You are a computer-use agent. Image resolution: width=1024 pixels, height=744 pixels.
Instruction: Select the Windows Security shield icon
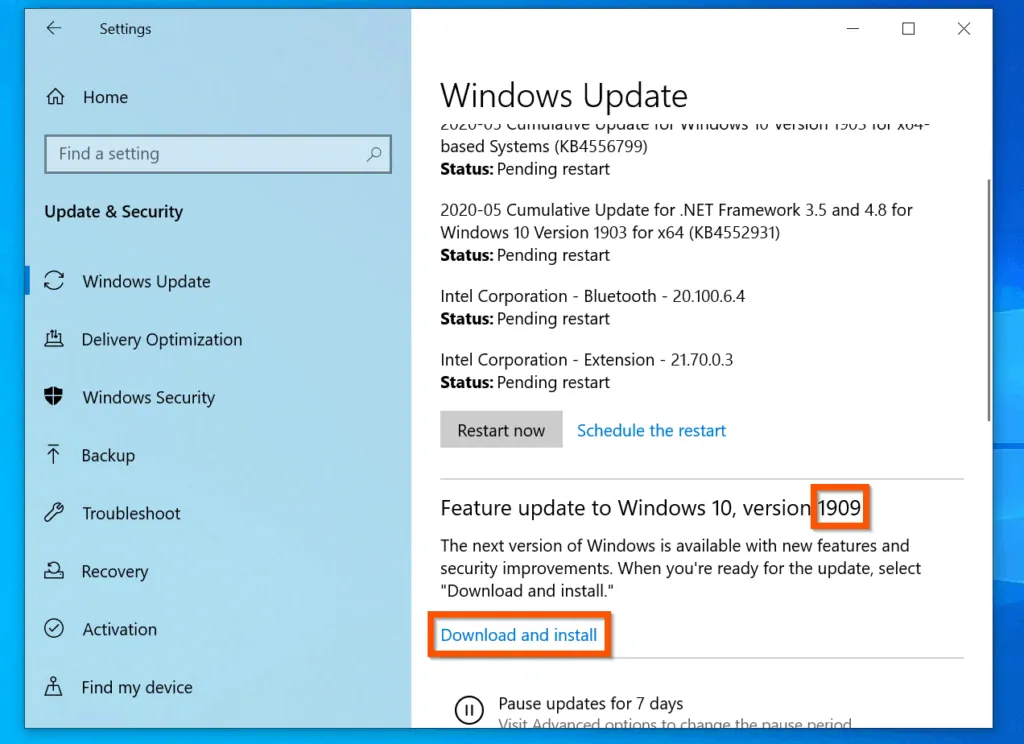click(54, 397)
